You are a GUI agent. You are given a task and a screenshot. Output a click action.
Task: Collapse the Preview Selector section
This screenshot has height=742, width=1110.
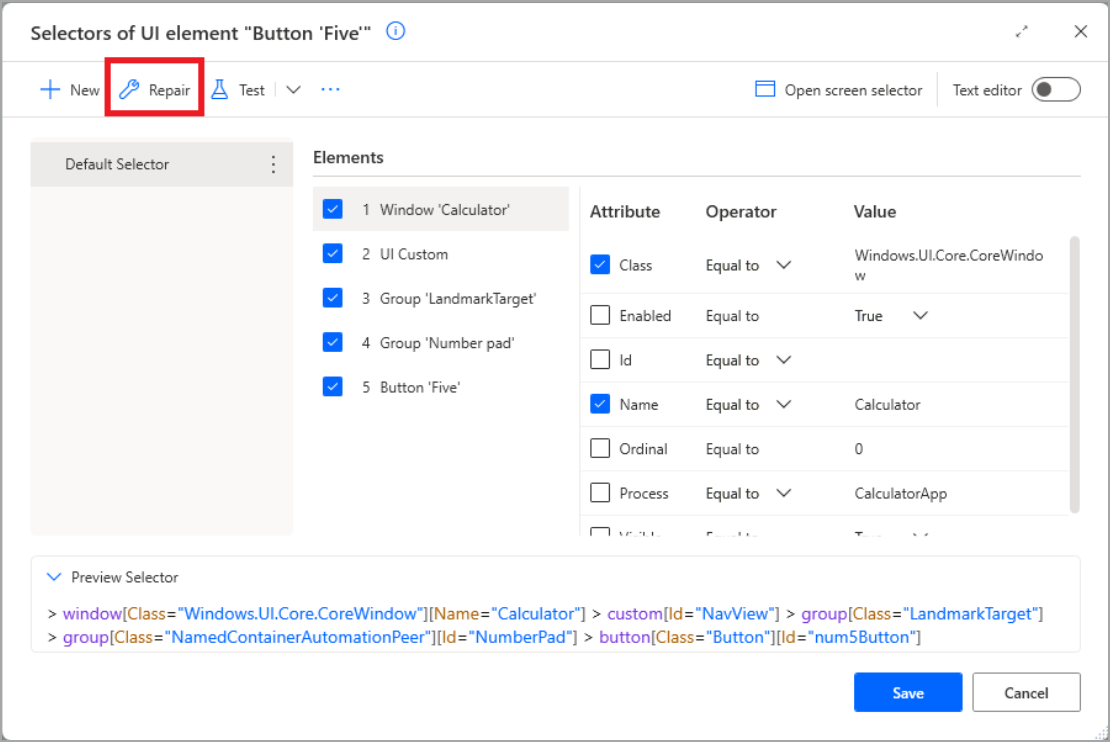pyautogui.click(x=55, y=577)
